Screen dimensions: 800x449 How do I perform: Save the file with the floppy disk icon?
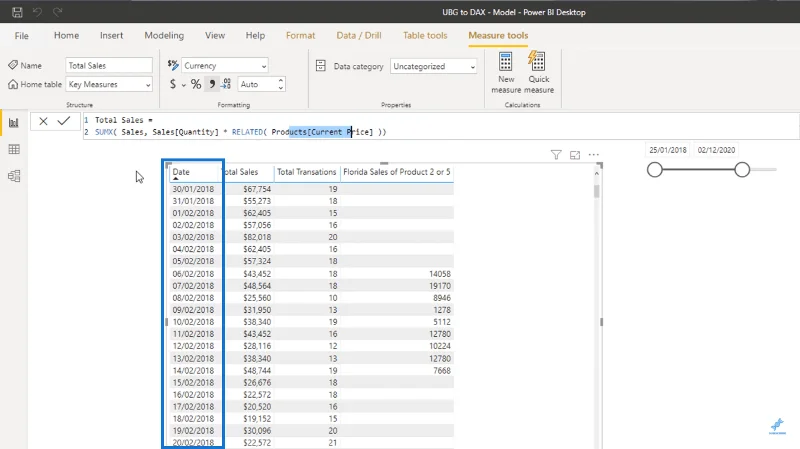point(17,12)
